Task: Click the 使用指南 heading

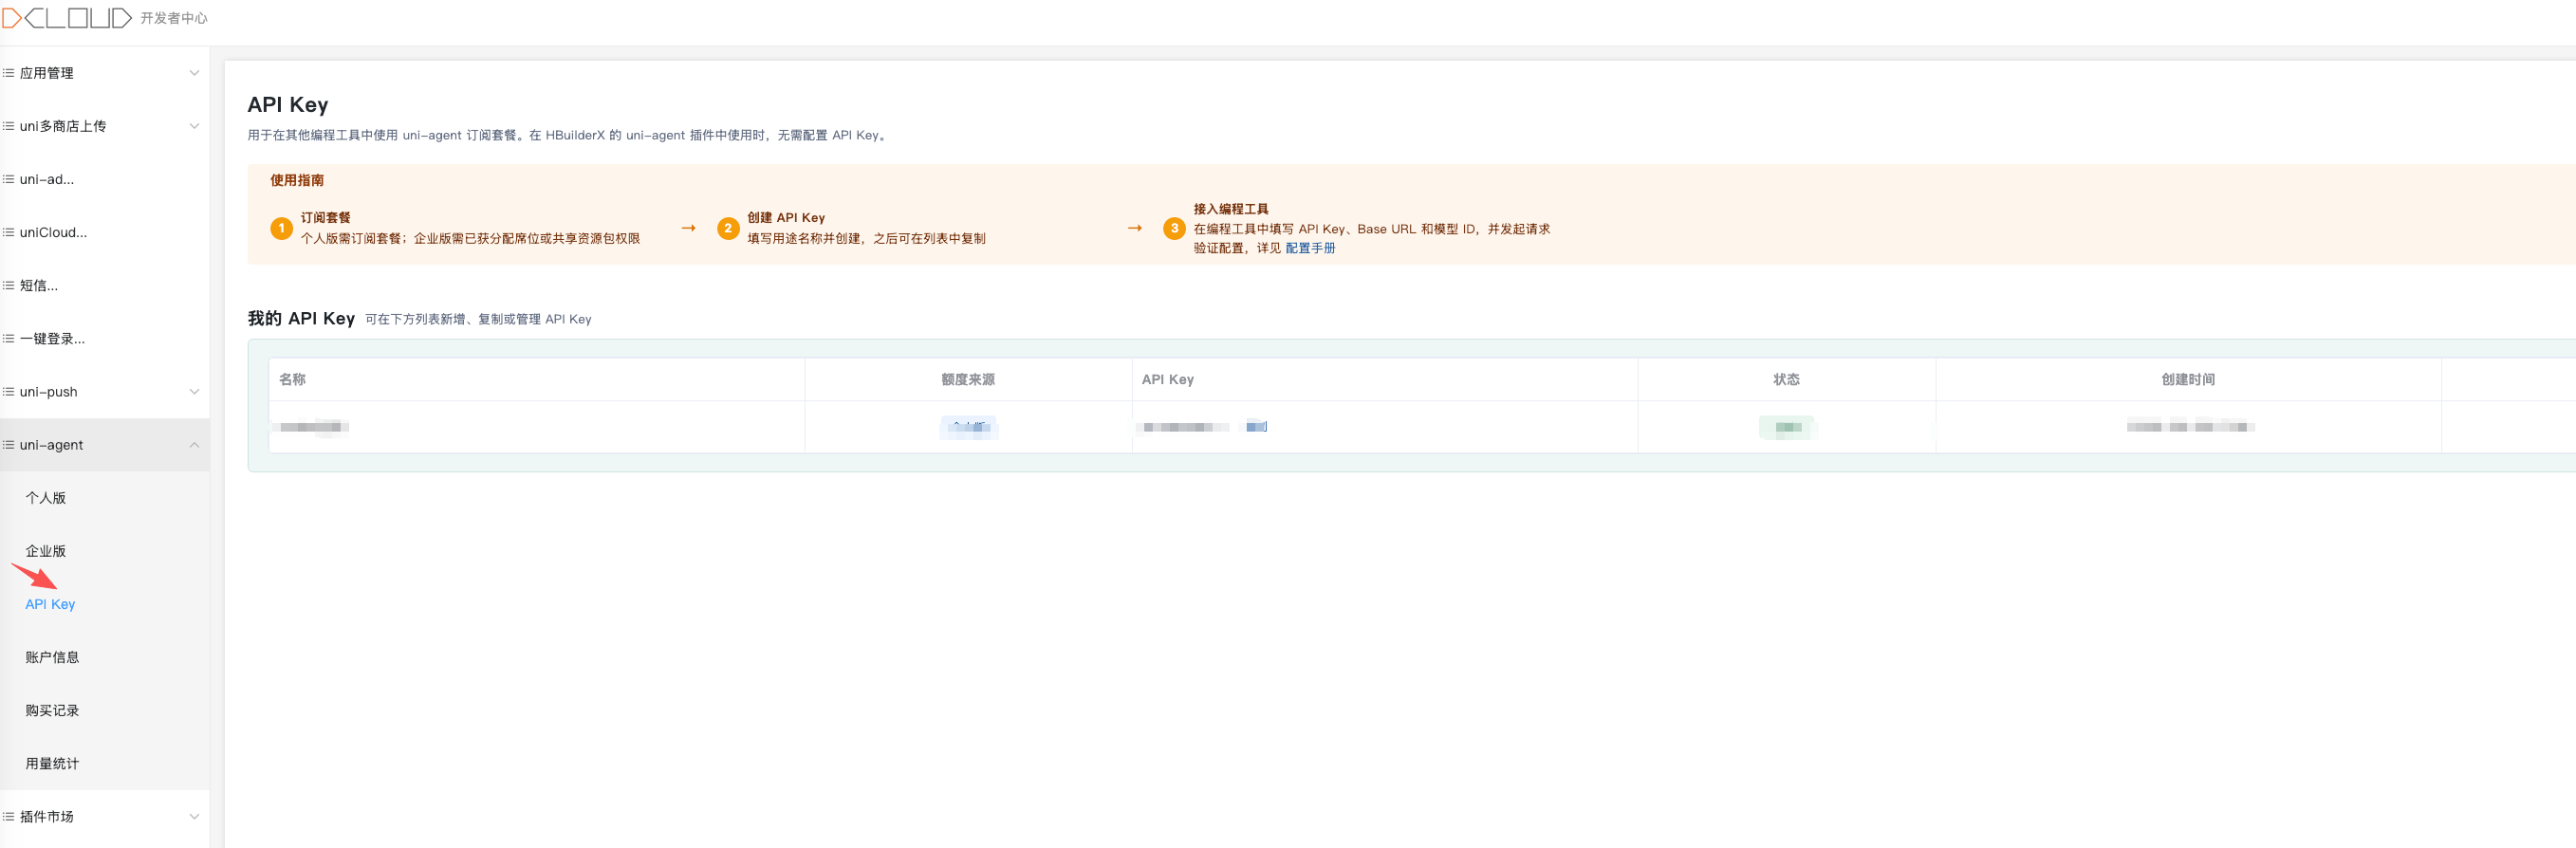Action: tap(297, 180)
